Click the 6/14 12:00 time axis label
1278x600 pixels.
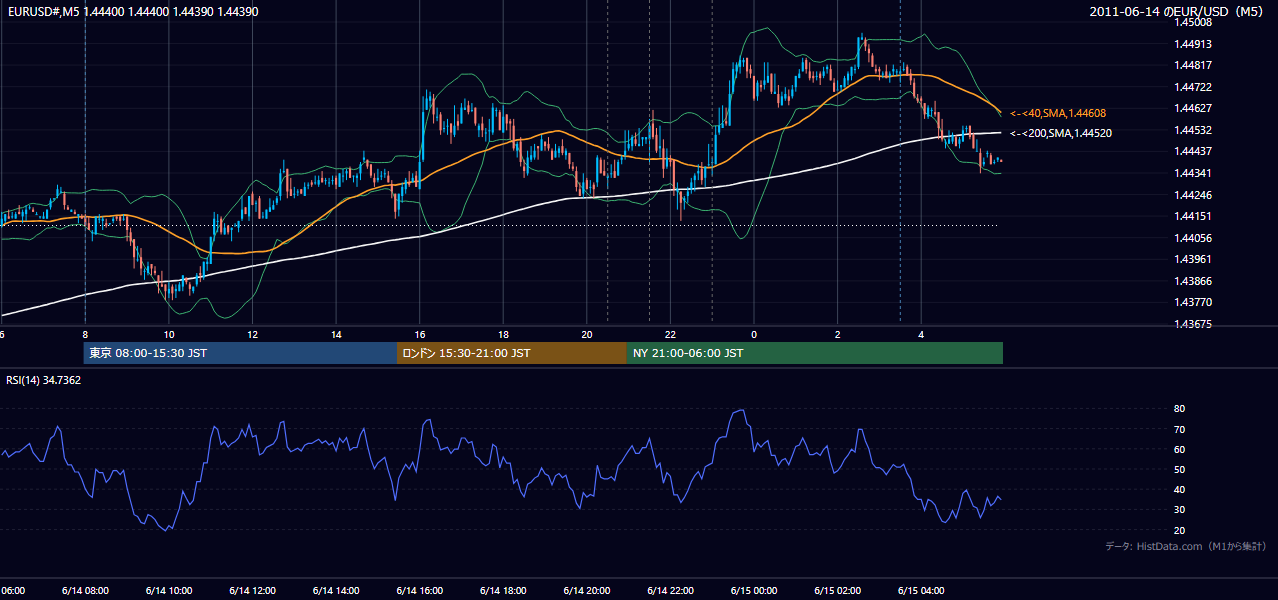(252, 591)
